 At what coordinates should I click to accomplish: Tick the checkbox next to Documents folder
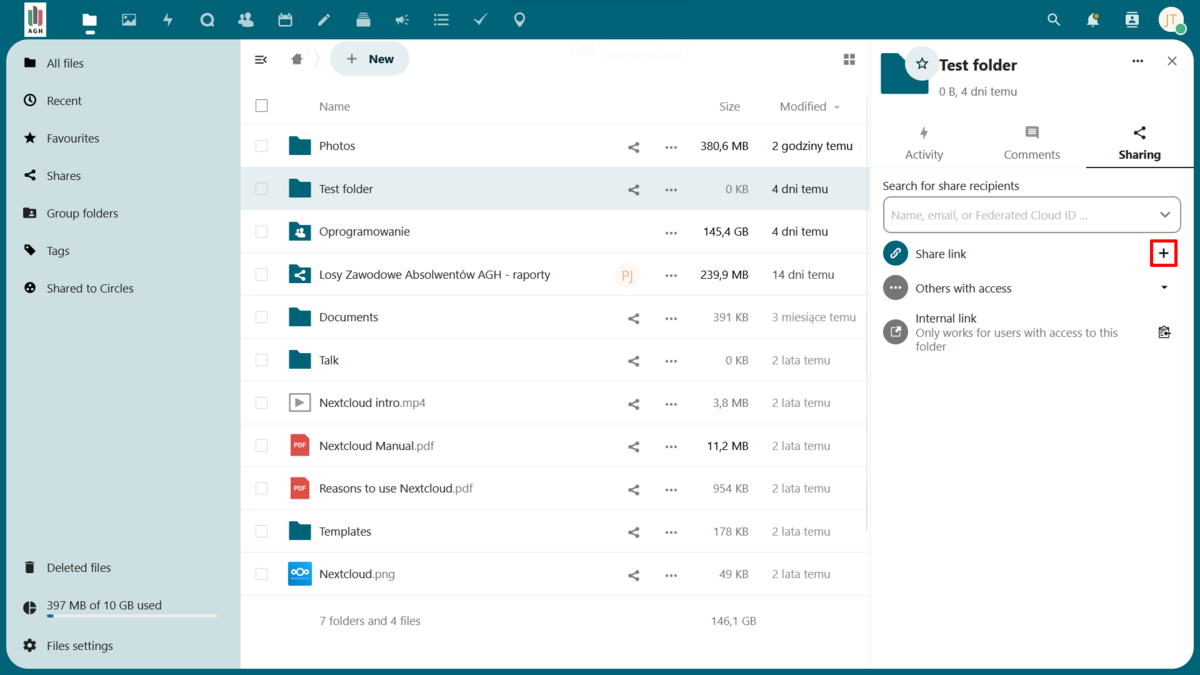(262, 317)
